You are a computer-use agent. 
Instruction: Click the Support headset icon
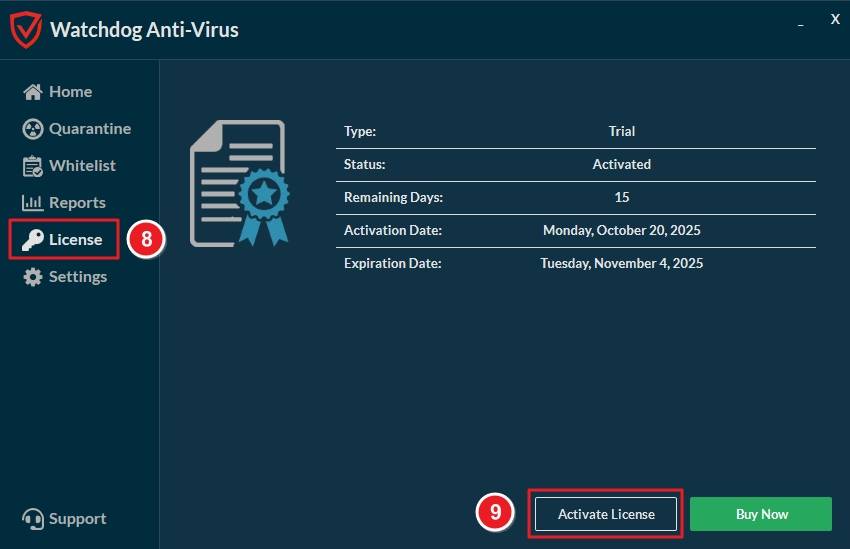(x=33, y=519)
